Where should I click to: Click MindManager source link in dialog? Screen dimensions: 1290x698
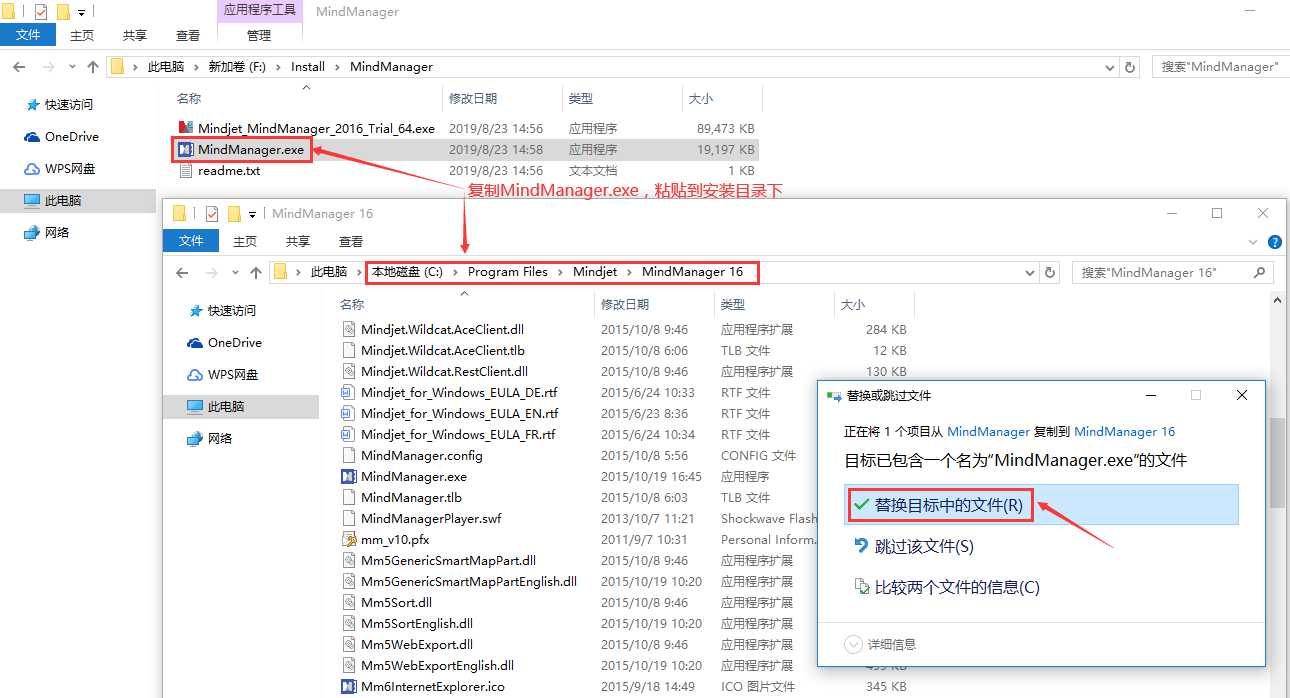tap(988, 432)
